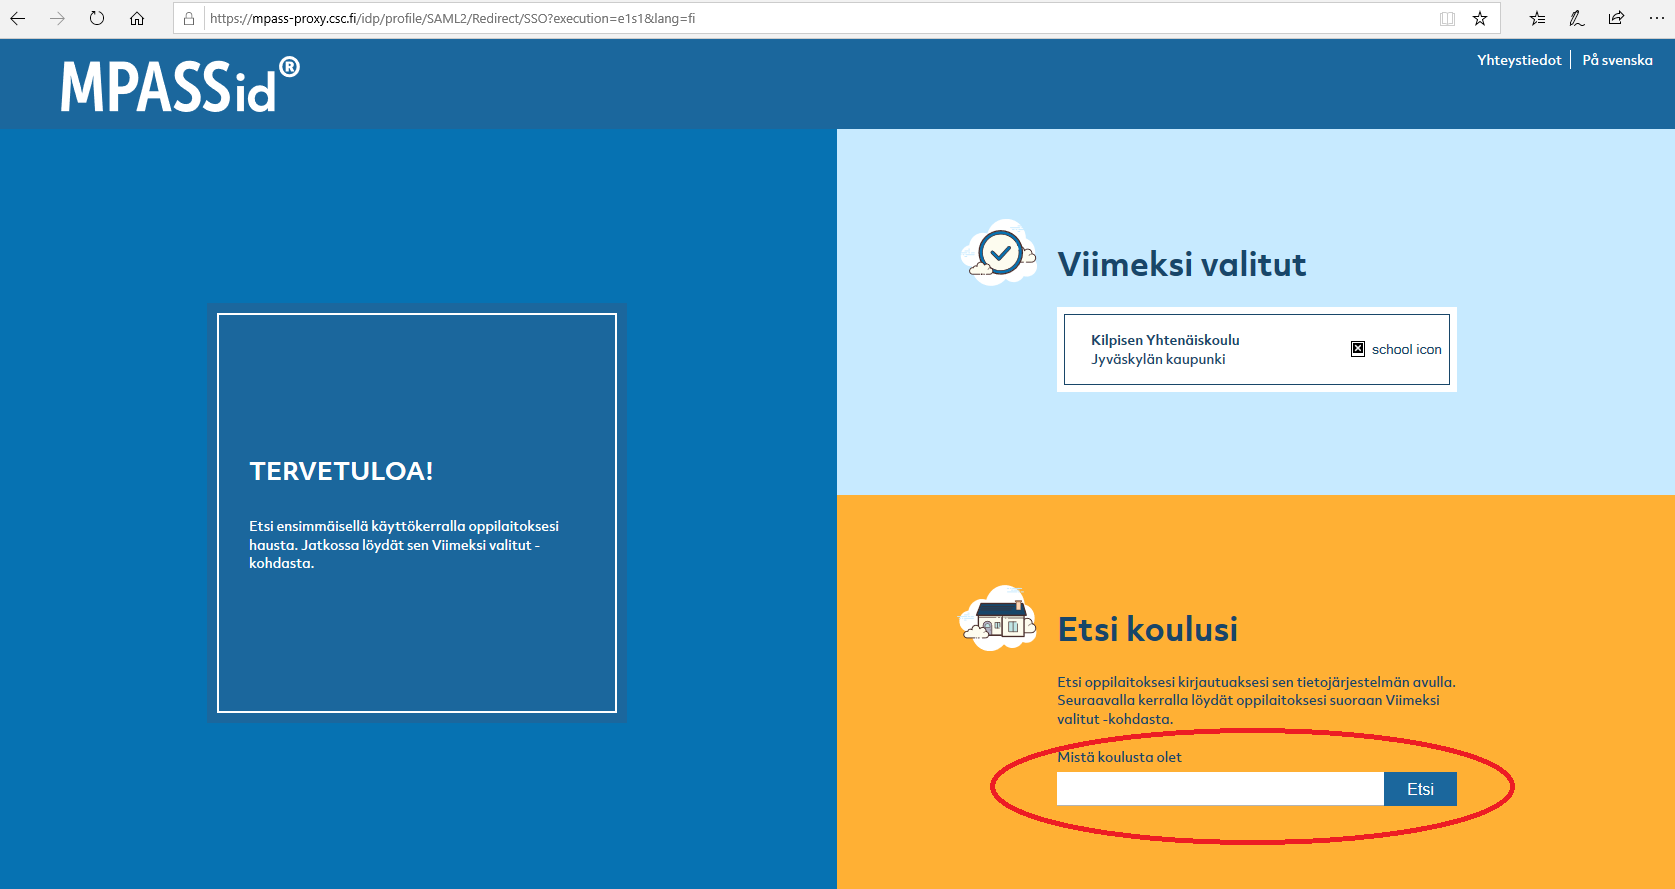Viewport: 1675px width, 889px height.
Task: Refresh the current page
Action: click(97, 18)
